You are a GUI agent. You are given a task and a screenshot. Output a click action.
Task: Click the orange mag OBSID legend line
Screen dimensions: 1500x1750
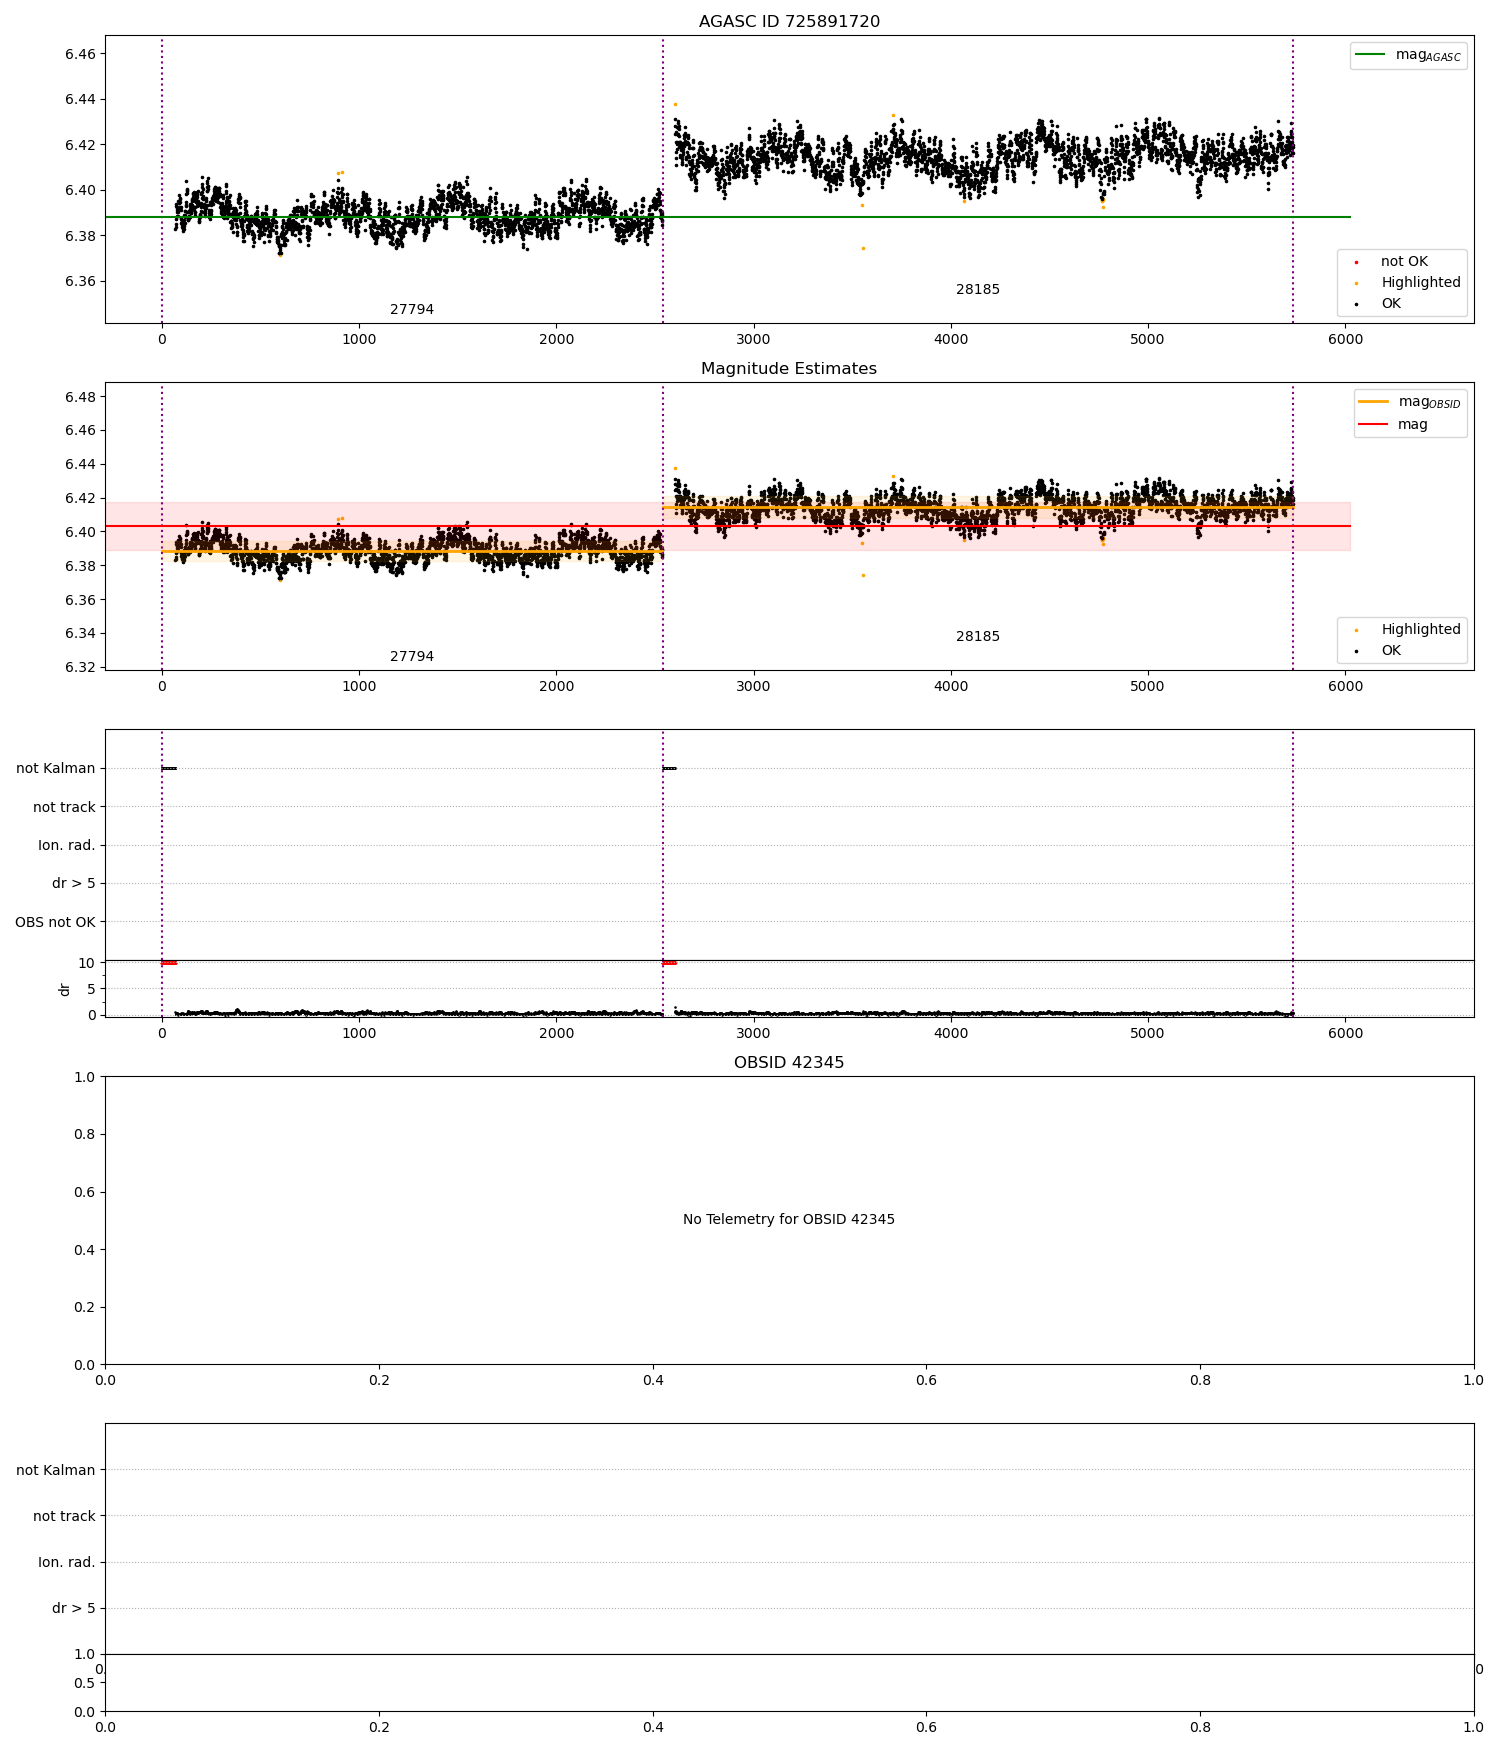point(1374,402)
